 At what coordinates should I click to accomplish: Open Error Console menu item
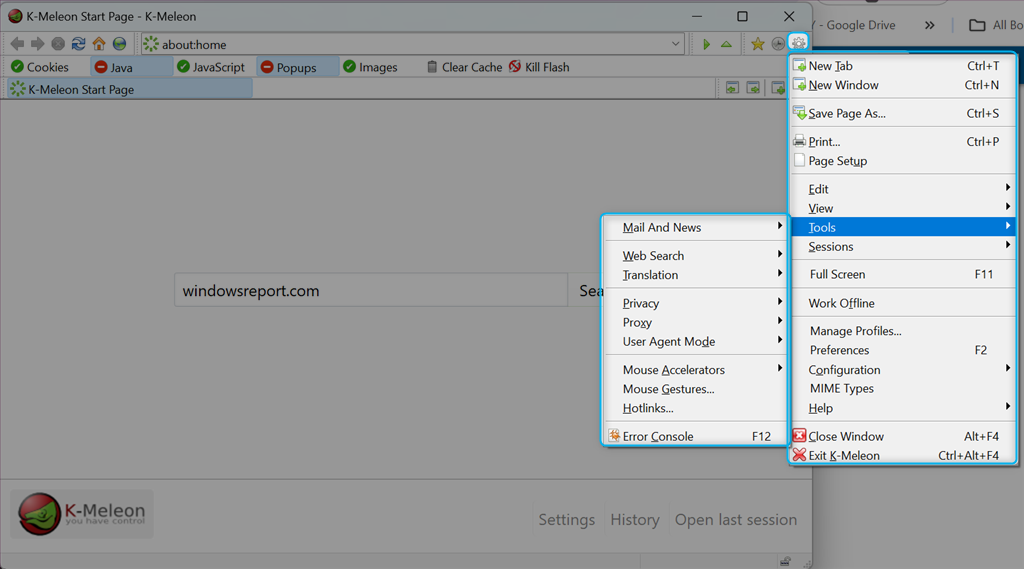696,436
